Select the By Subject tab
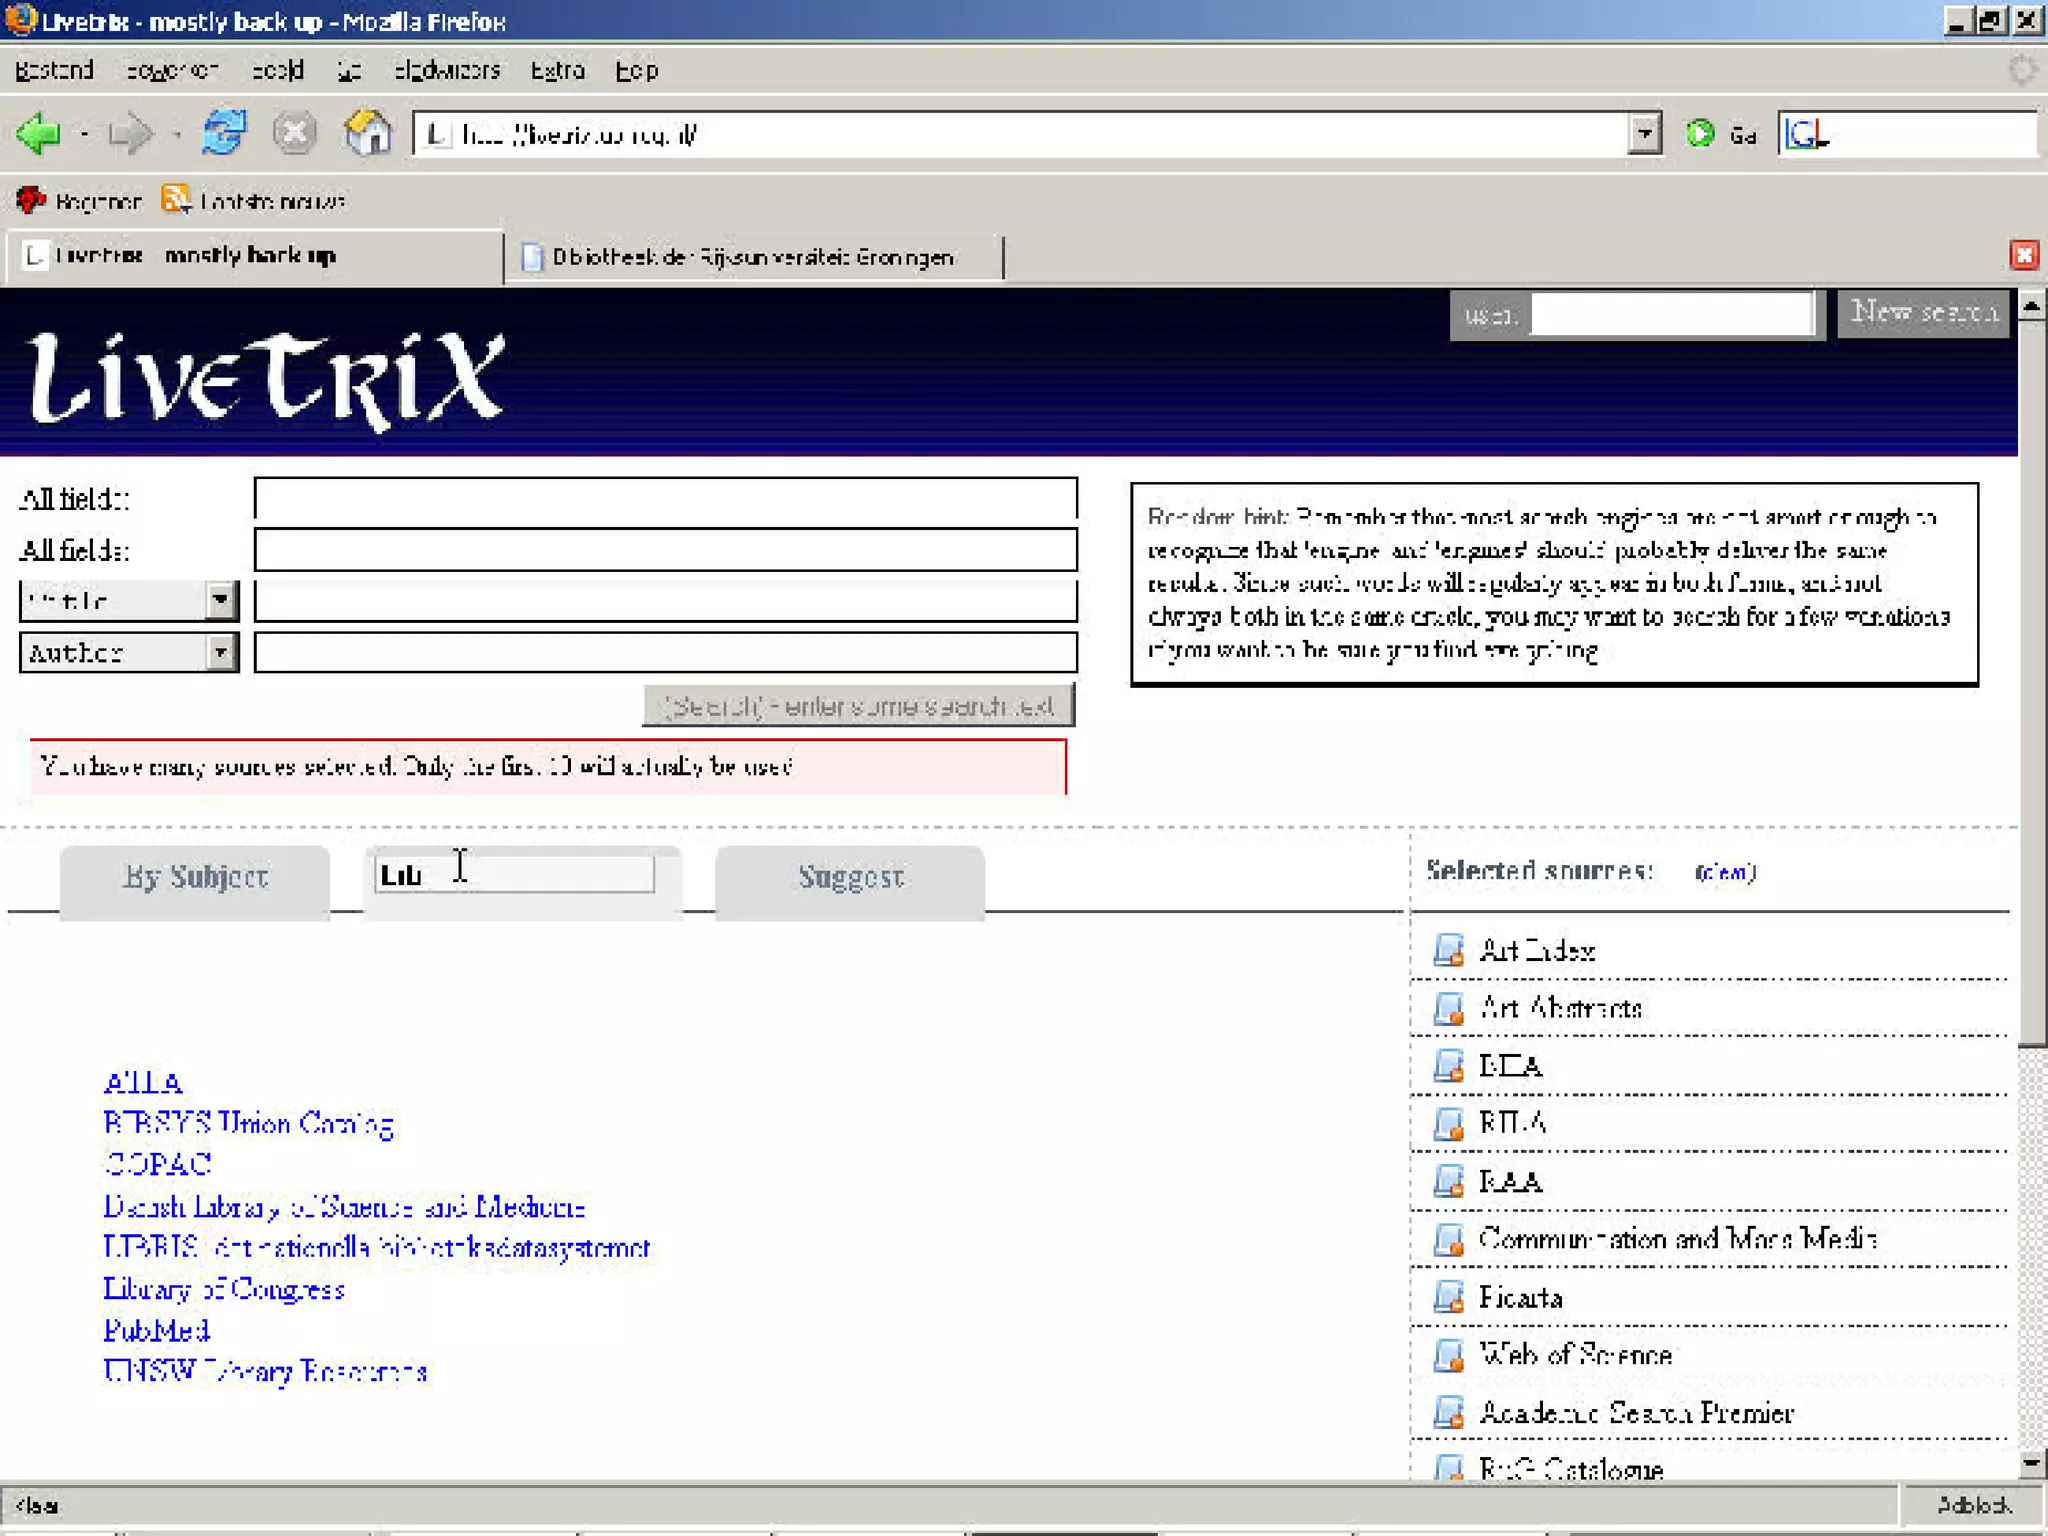The height and width of the screenshot is (1536, 2048). pyautogui.click(x=195, y=878)
